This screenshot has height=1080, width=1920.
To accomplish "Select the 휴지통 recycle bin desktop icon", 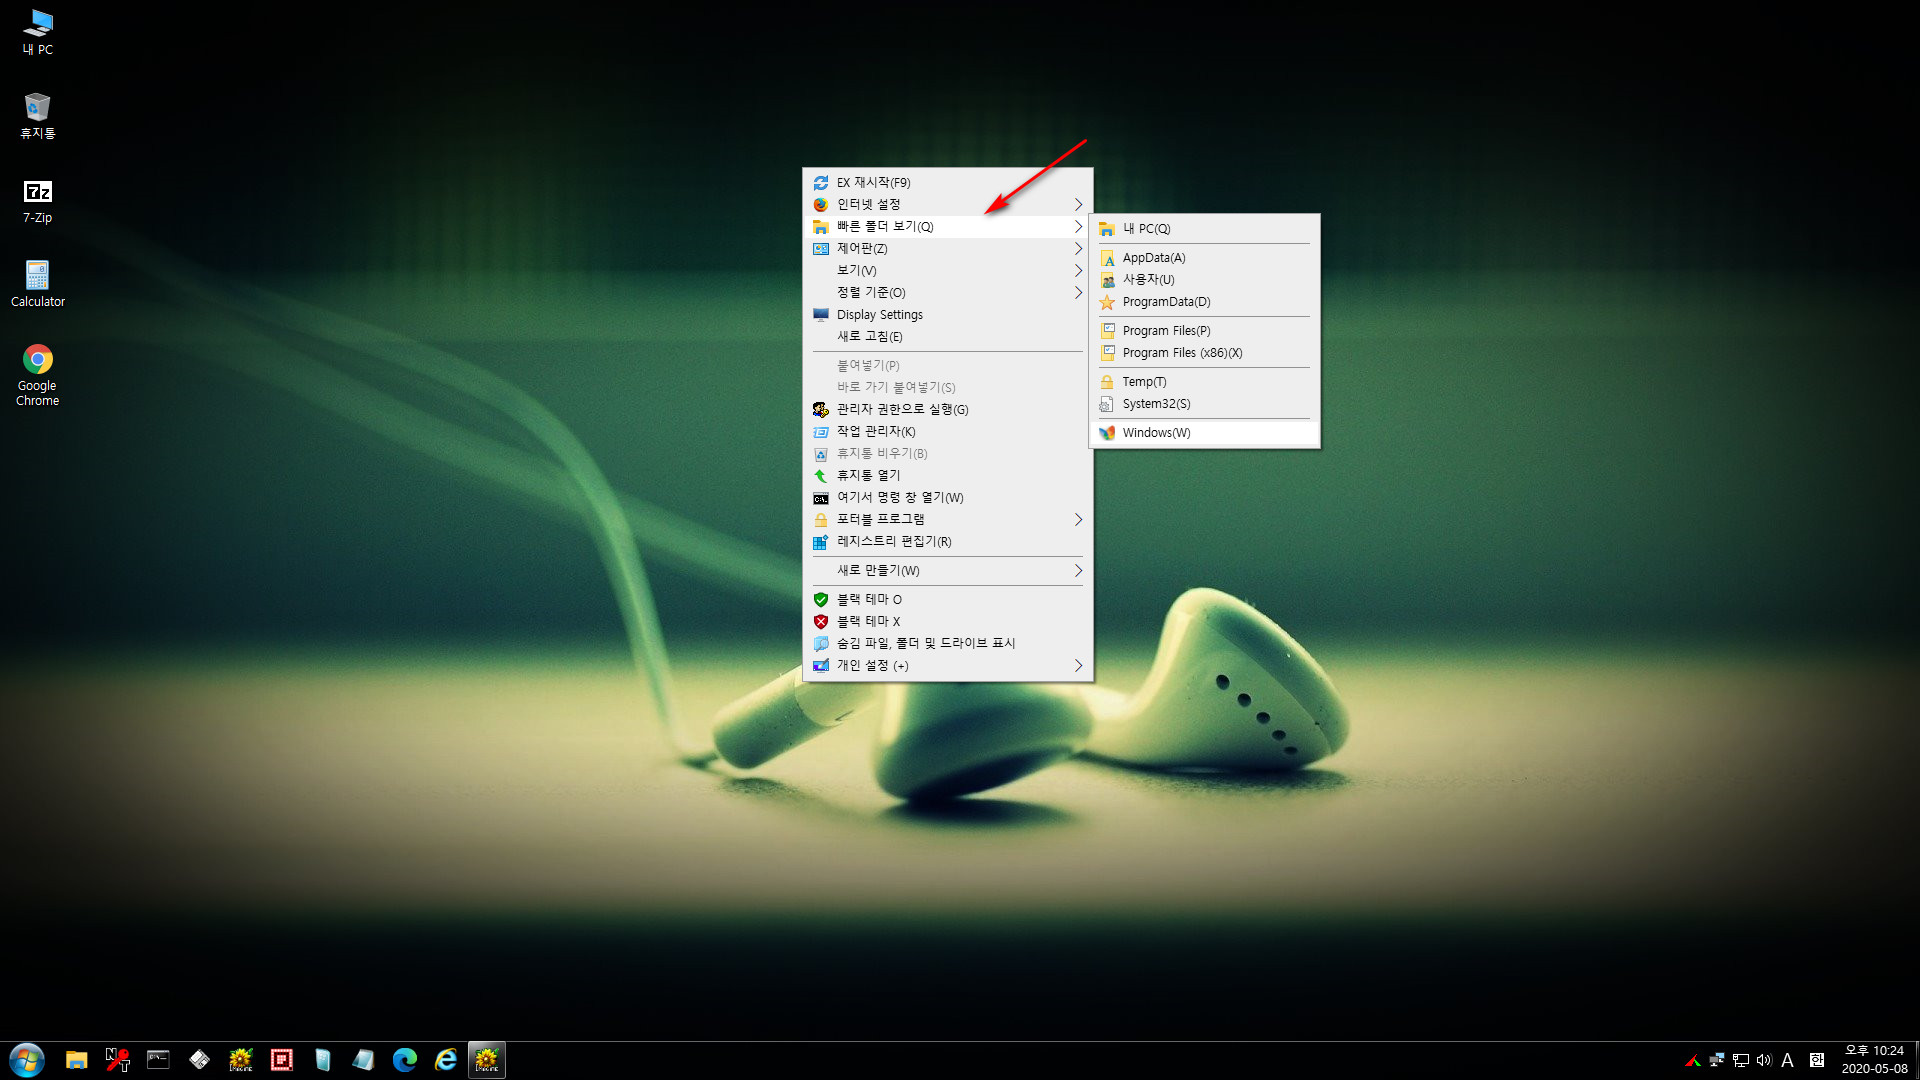I will click(38, 116).
